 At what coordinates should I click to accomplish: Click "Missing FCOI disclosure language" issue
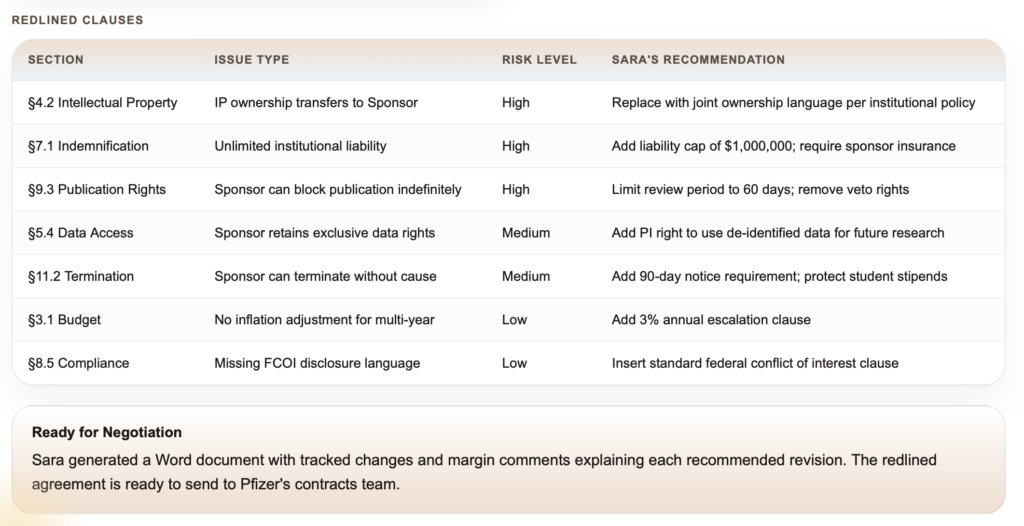pyautogui.click(x=317, y=363)
